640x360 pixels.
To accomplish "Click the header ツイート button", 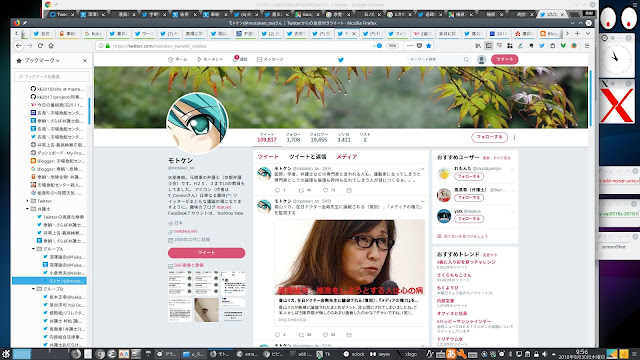I will pyautogui.click(x=504, y=60).
